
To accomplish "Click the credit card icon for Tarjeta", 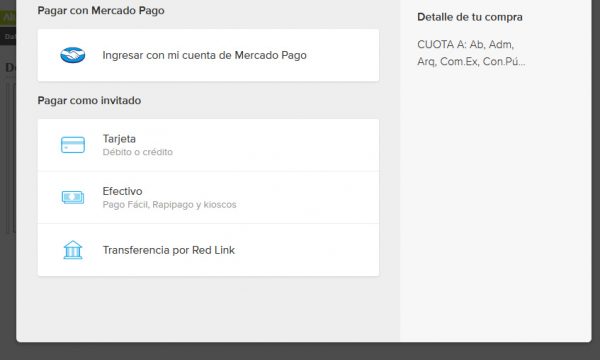I will (x=73, y=145).
